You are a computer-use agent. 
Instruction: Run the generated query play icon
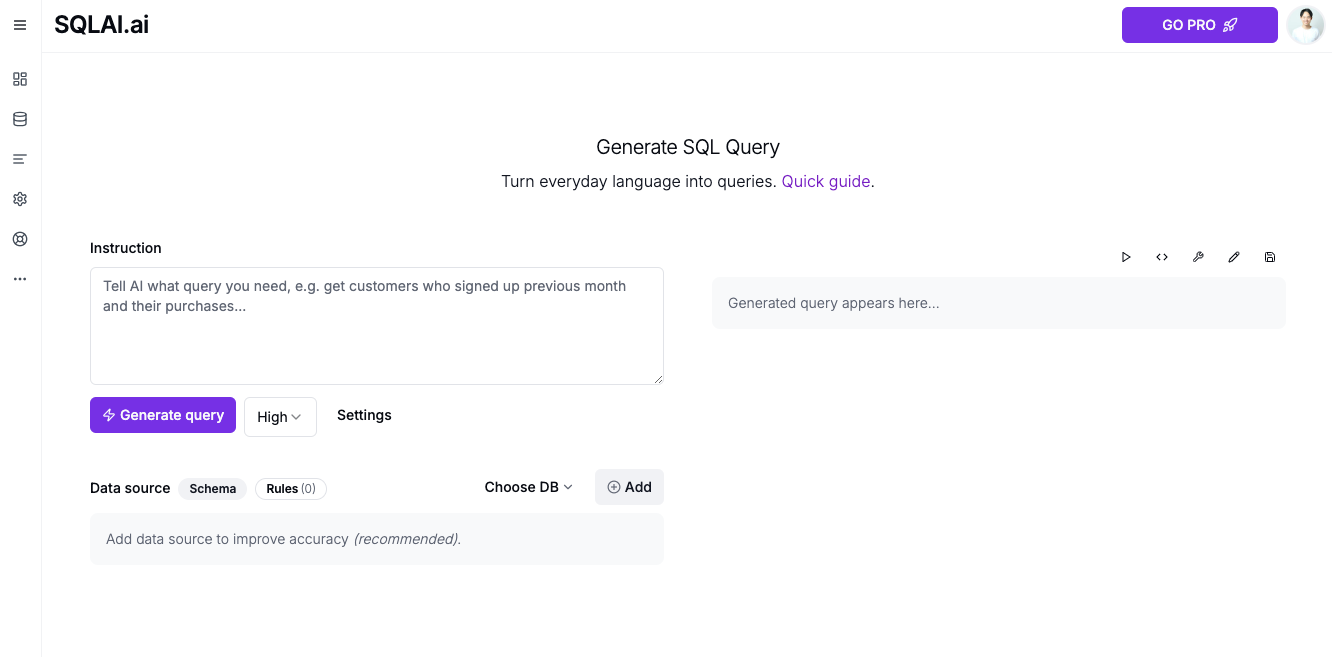click(1126, 257)
